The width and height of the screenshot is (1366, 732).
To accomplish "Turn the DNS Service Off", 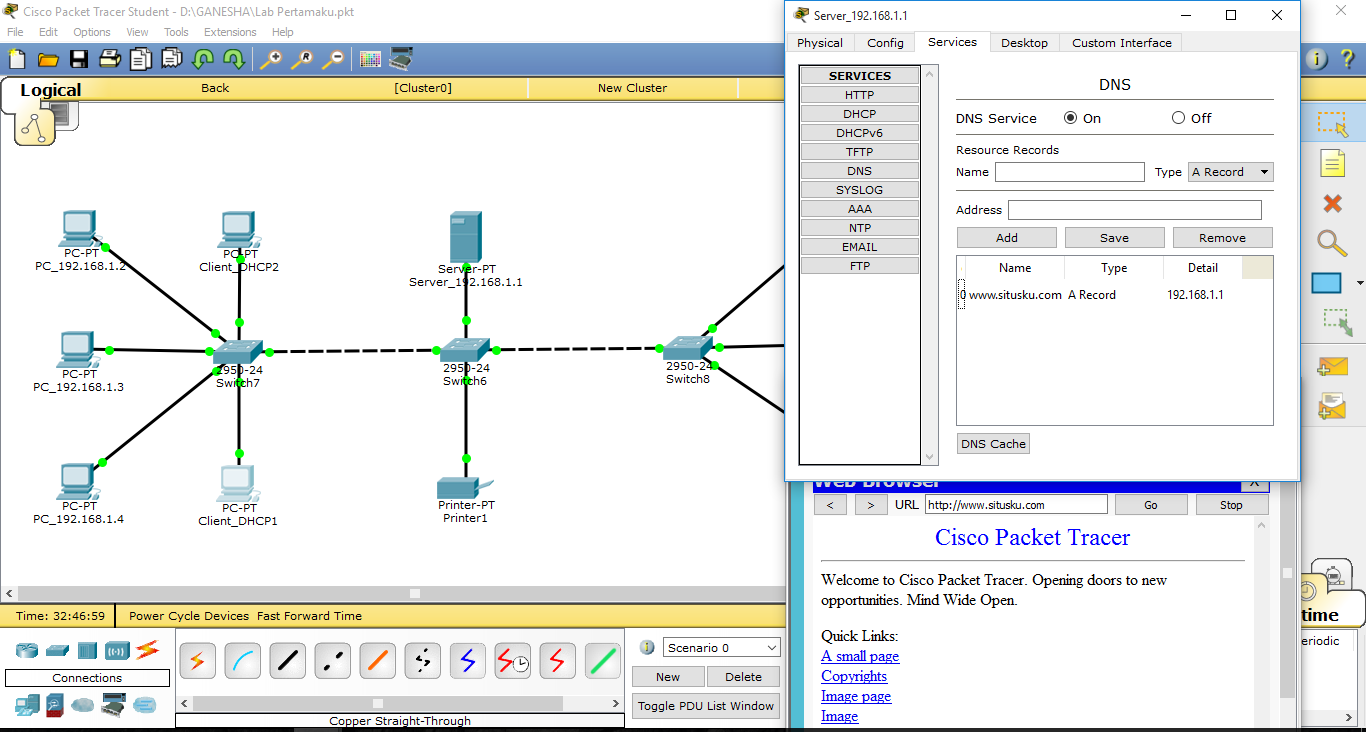I will pyautogui.click(x=1177, y=118).
